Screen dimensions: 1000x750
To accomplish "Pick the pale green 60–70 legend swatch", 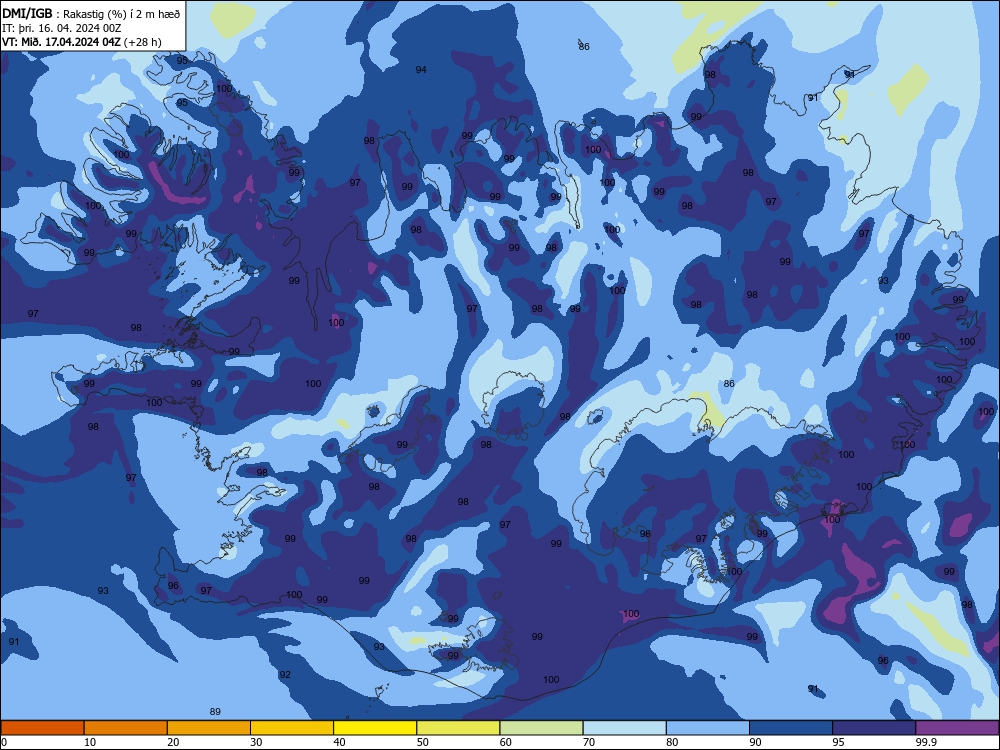I will [x=541, y=728].
